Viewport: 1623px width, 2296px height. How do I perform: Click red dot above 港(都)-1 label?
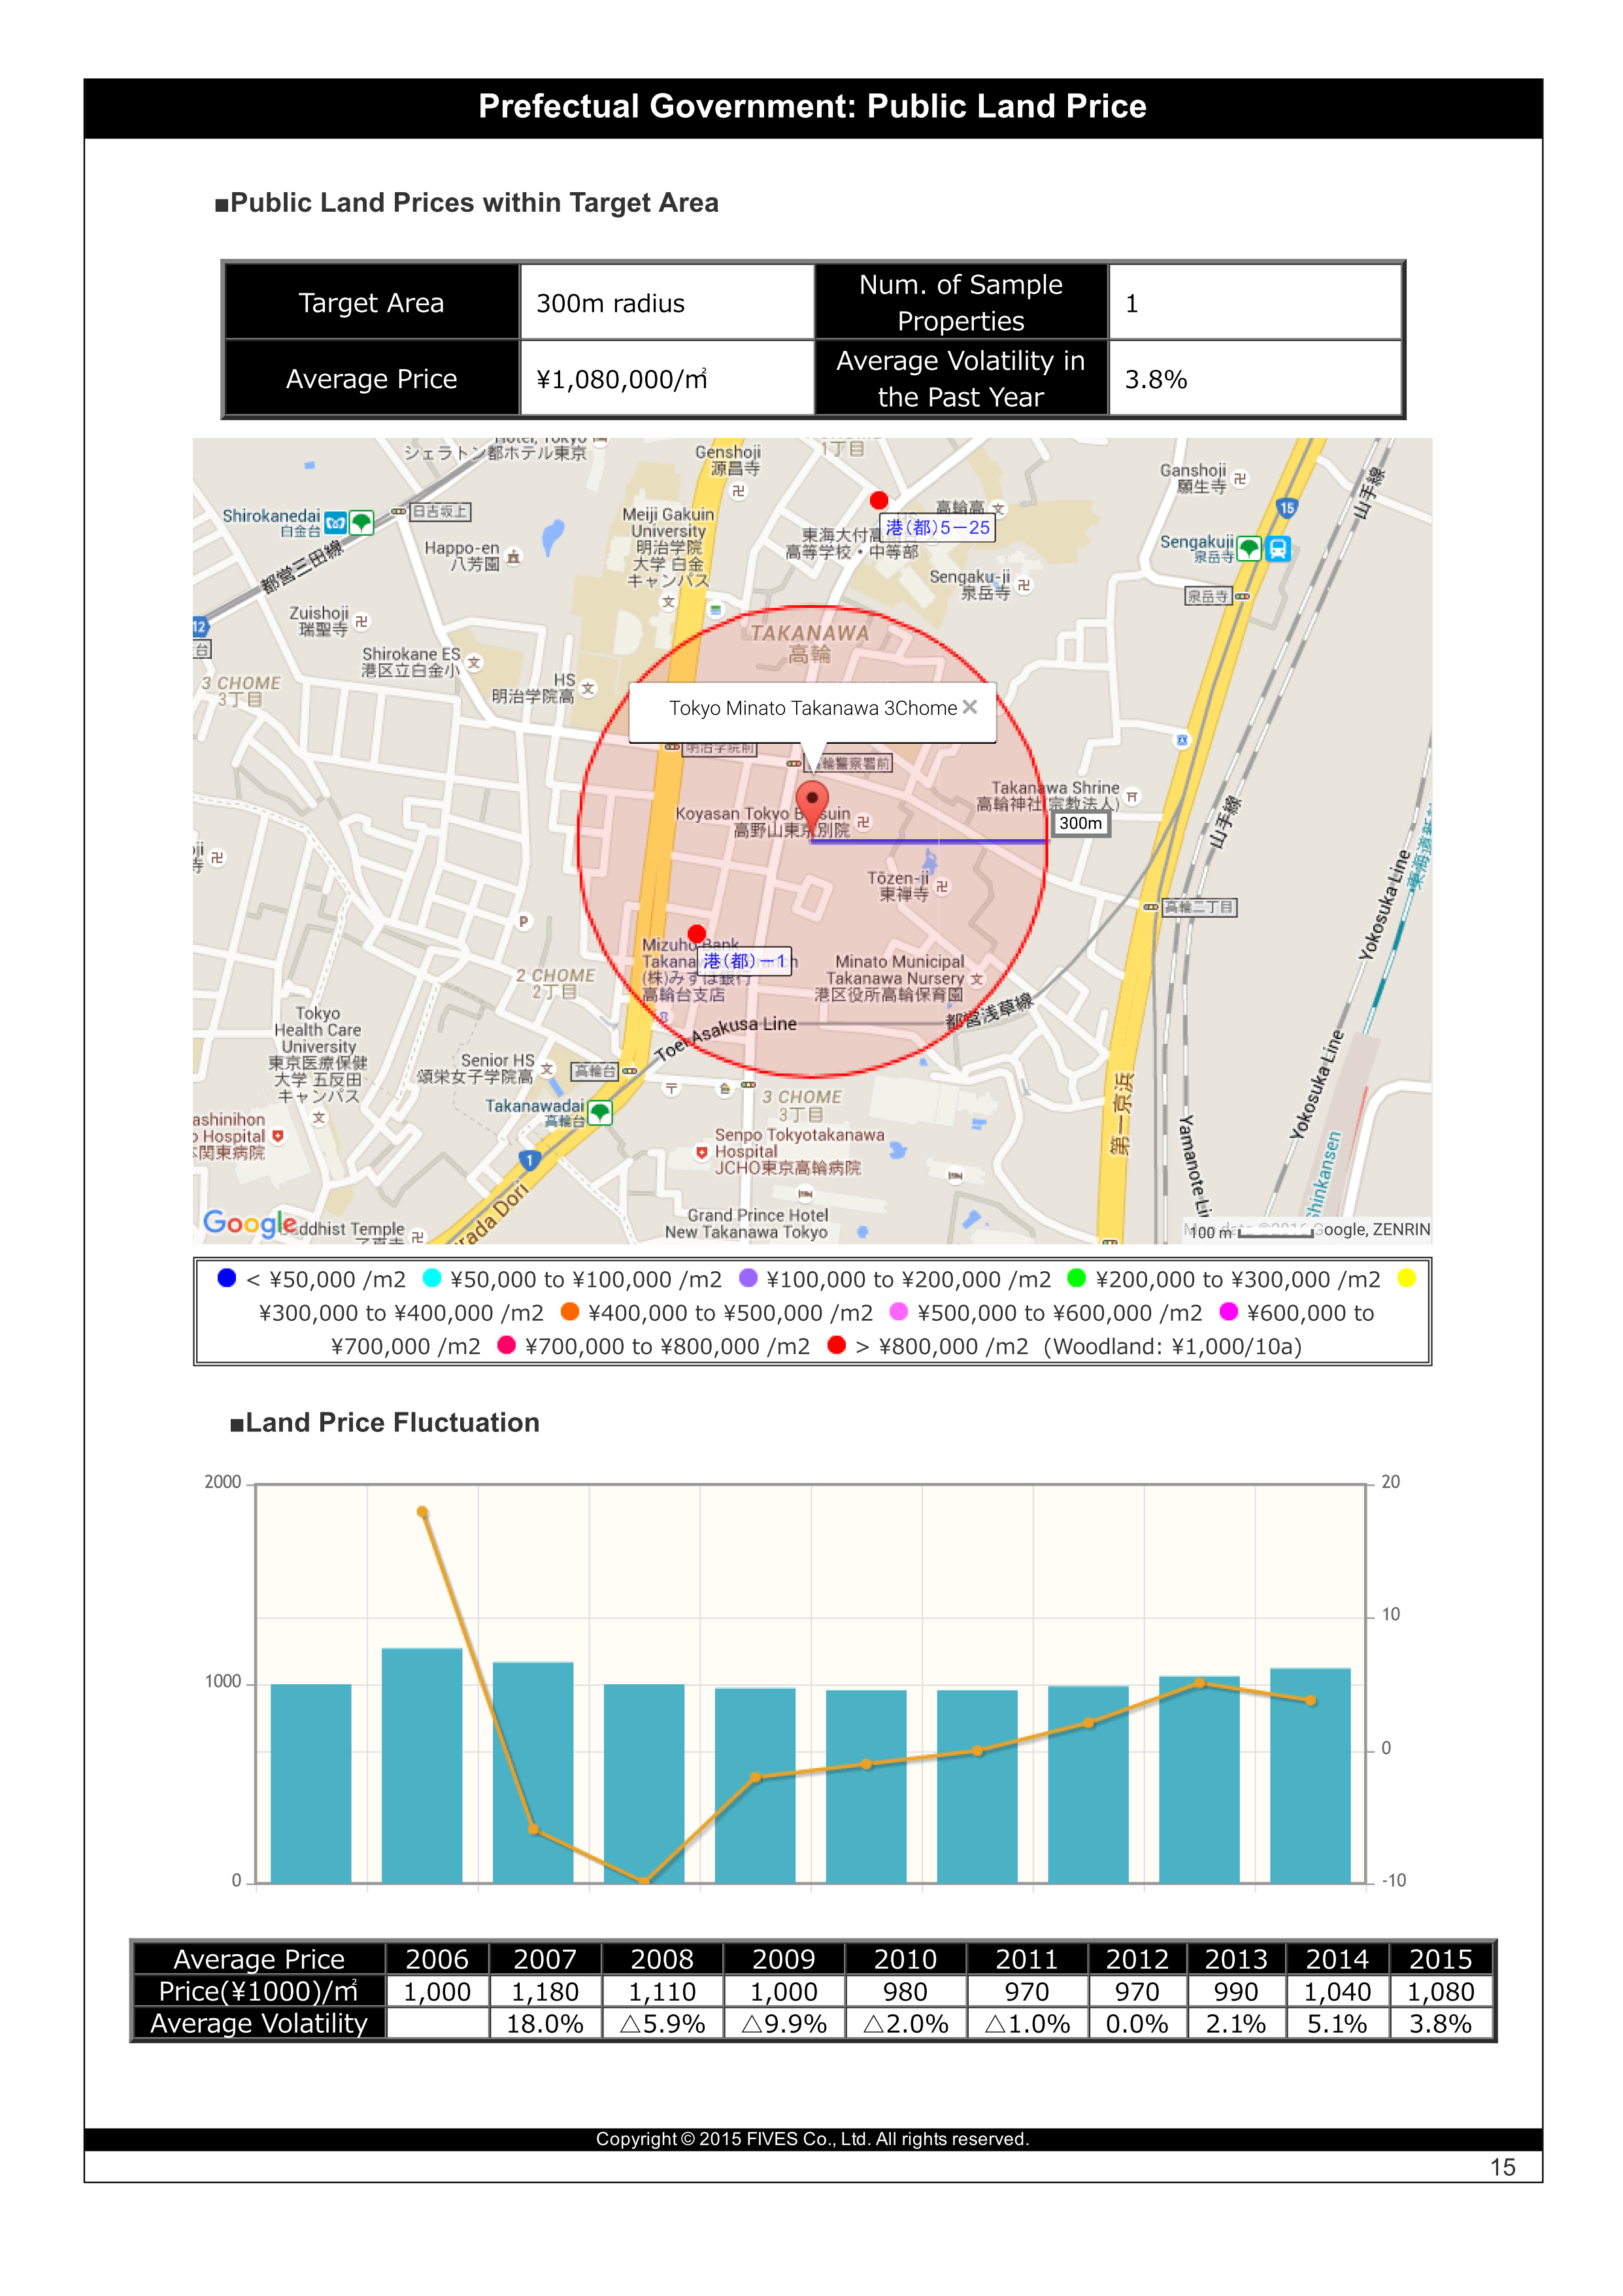tap(697, 934)
